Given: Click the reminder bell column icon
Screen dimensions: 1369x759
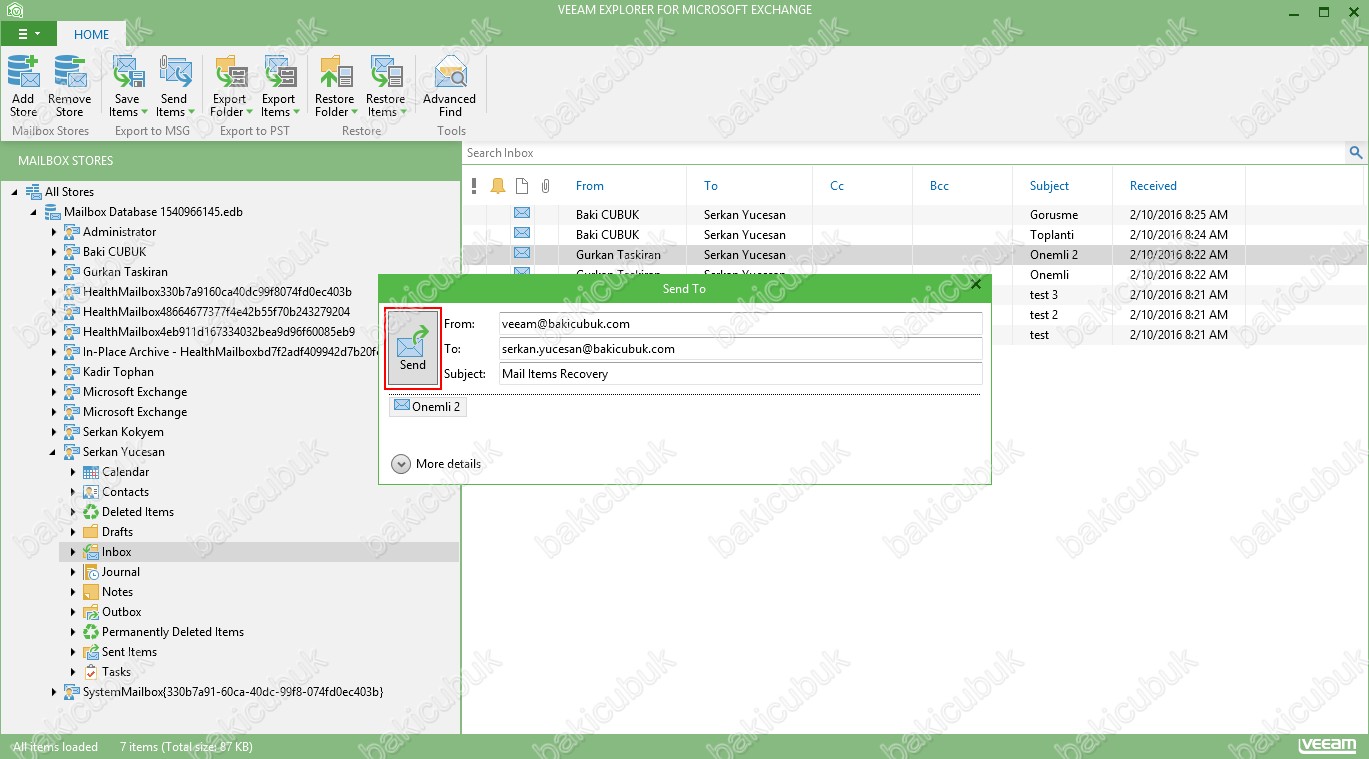Looking at the screenshot, I should click(x=498, y=186).
